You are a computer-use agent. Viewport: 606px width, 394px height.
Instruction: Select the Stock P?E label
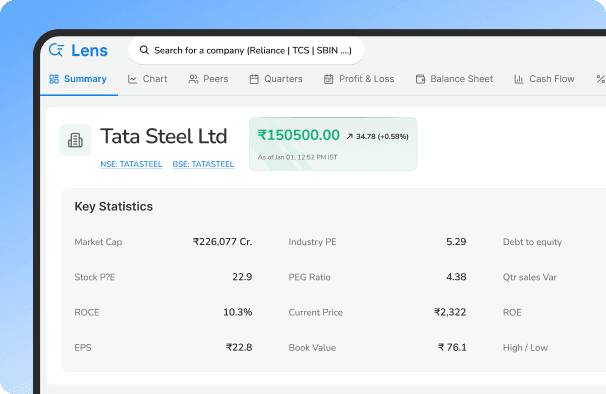[x=95, y=277]
